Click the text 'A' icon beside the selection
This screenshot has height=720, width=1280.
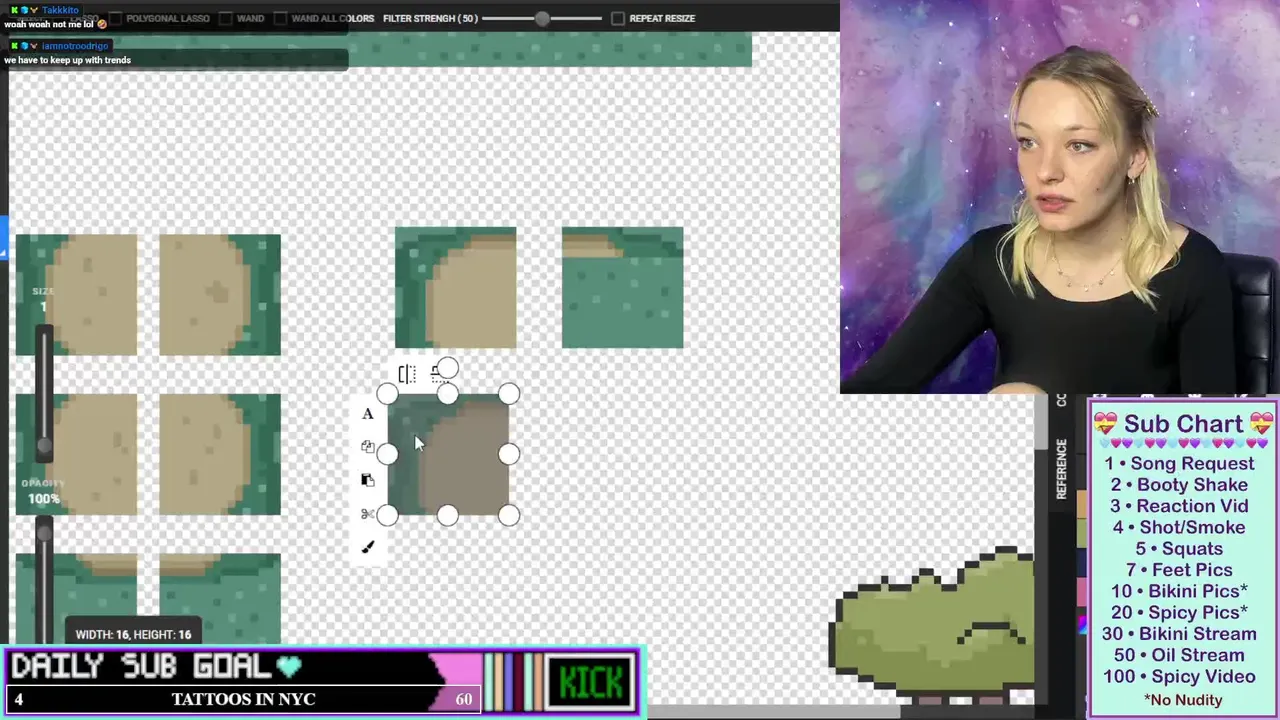tap(368, 414)
